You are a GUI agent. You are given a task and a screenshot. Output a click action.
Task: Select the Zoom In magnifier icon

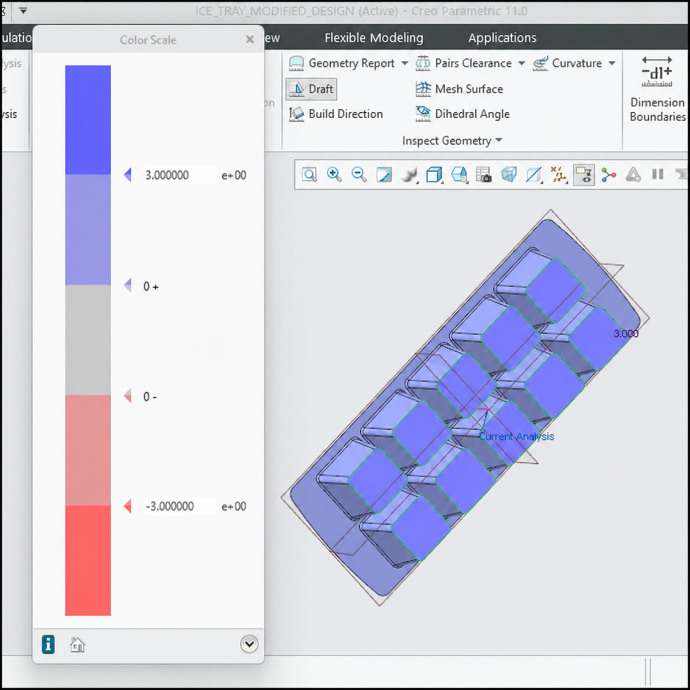pos(334,175)
